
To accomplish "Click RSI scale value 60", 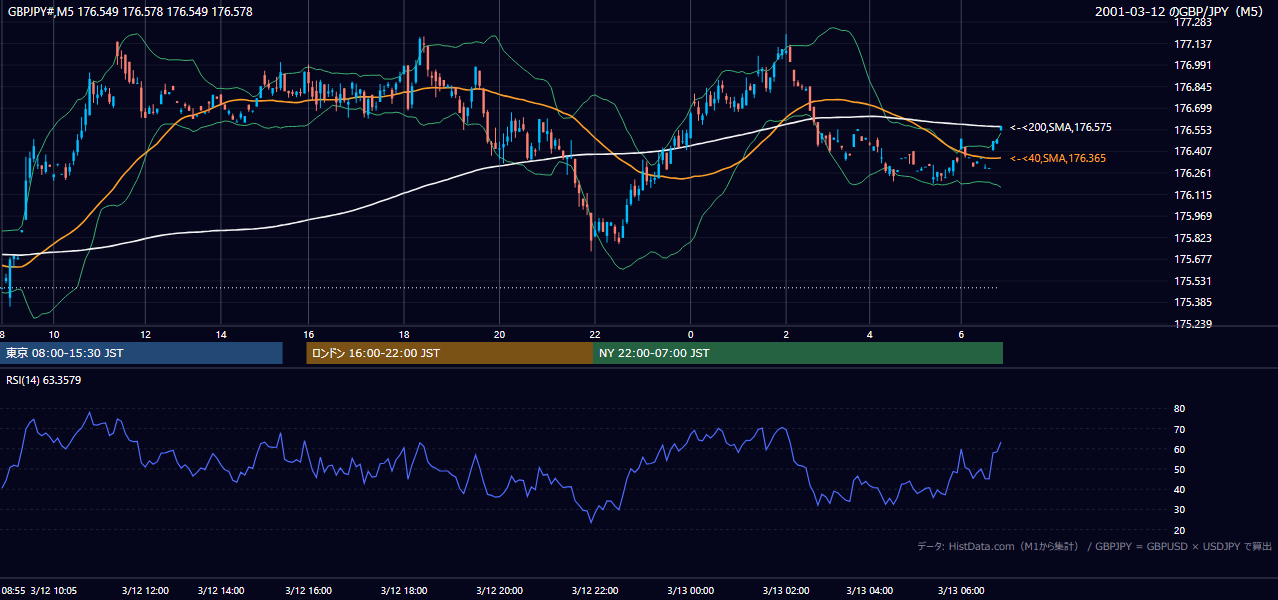I will click(1179, 449).
